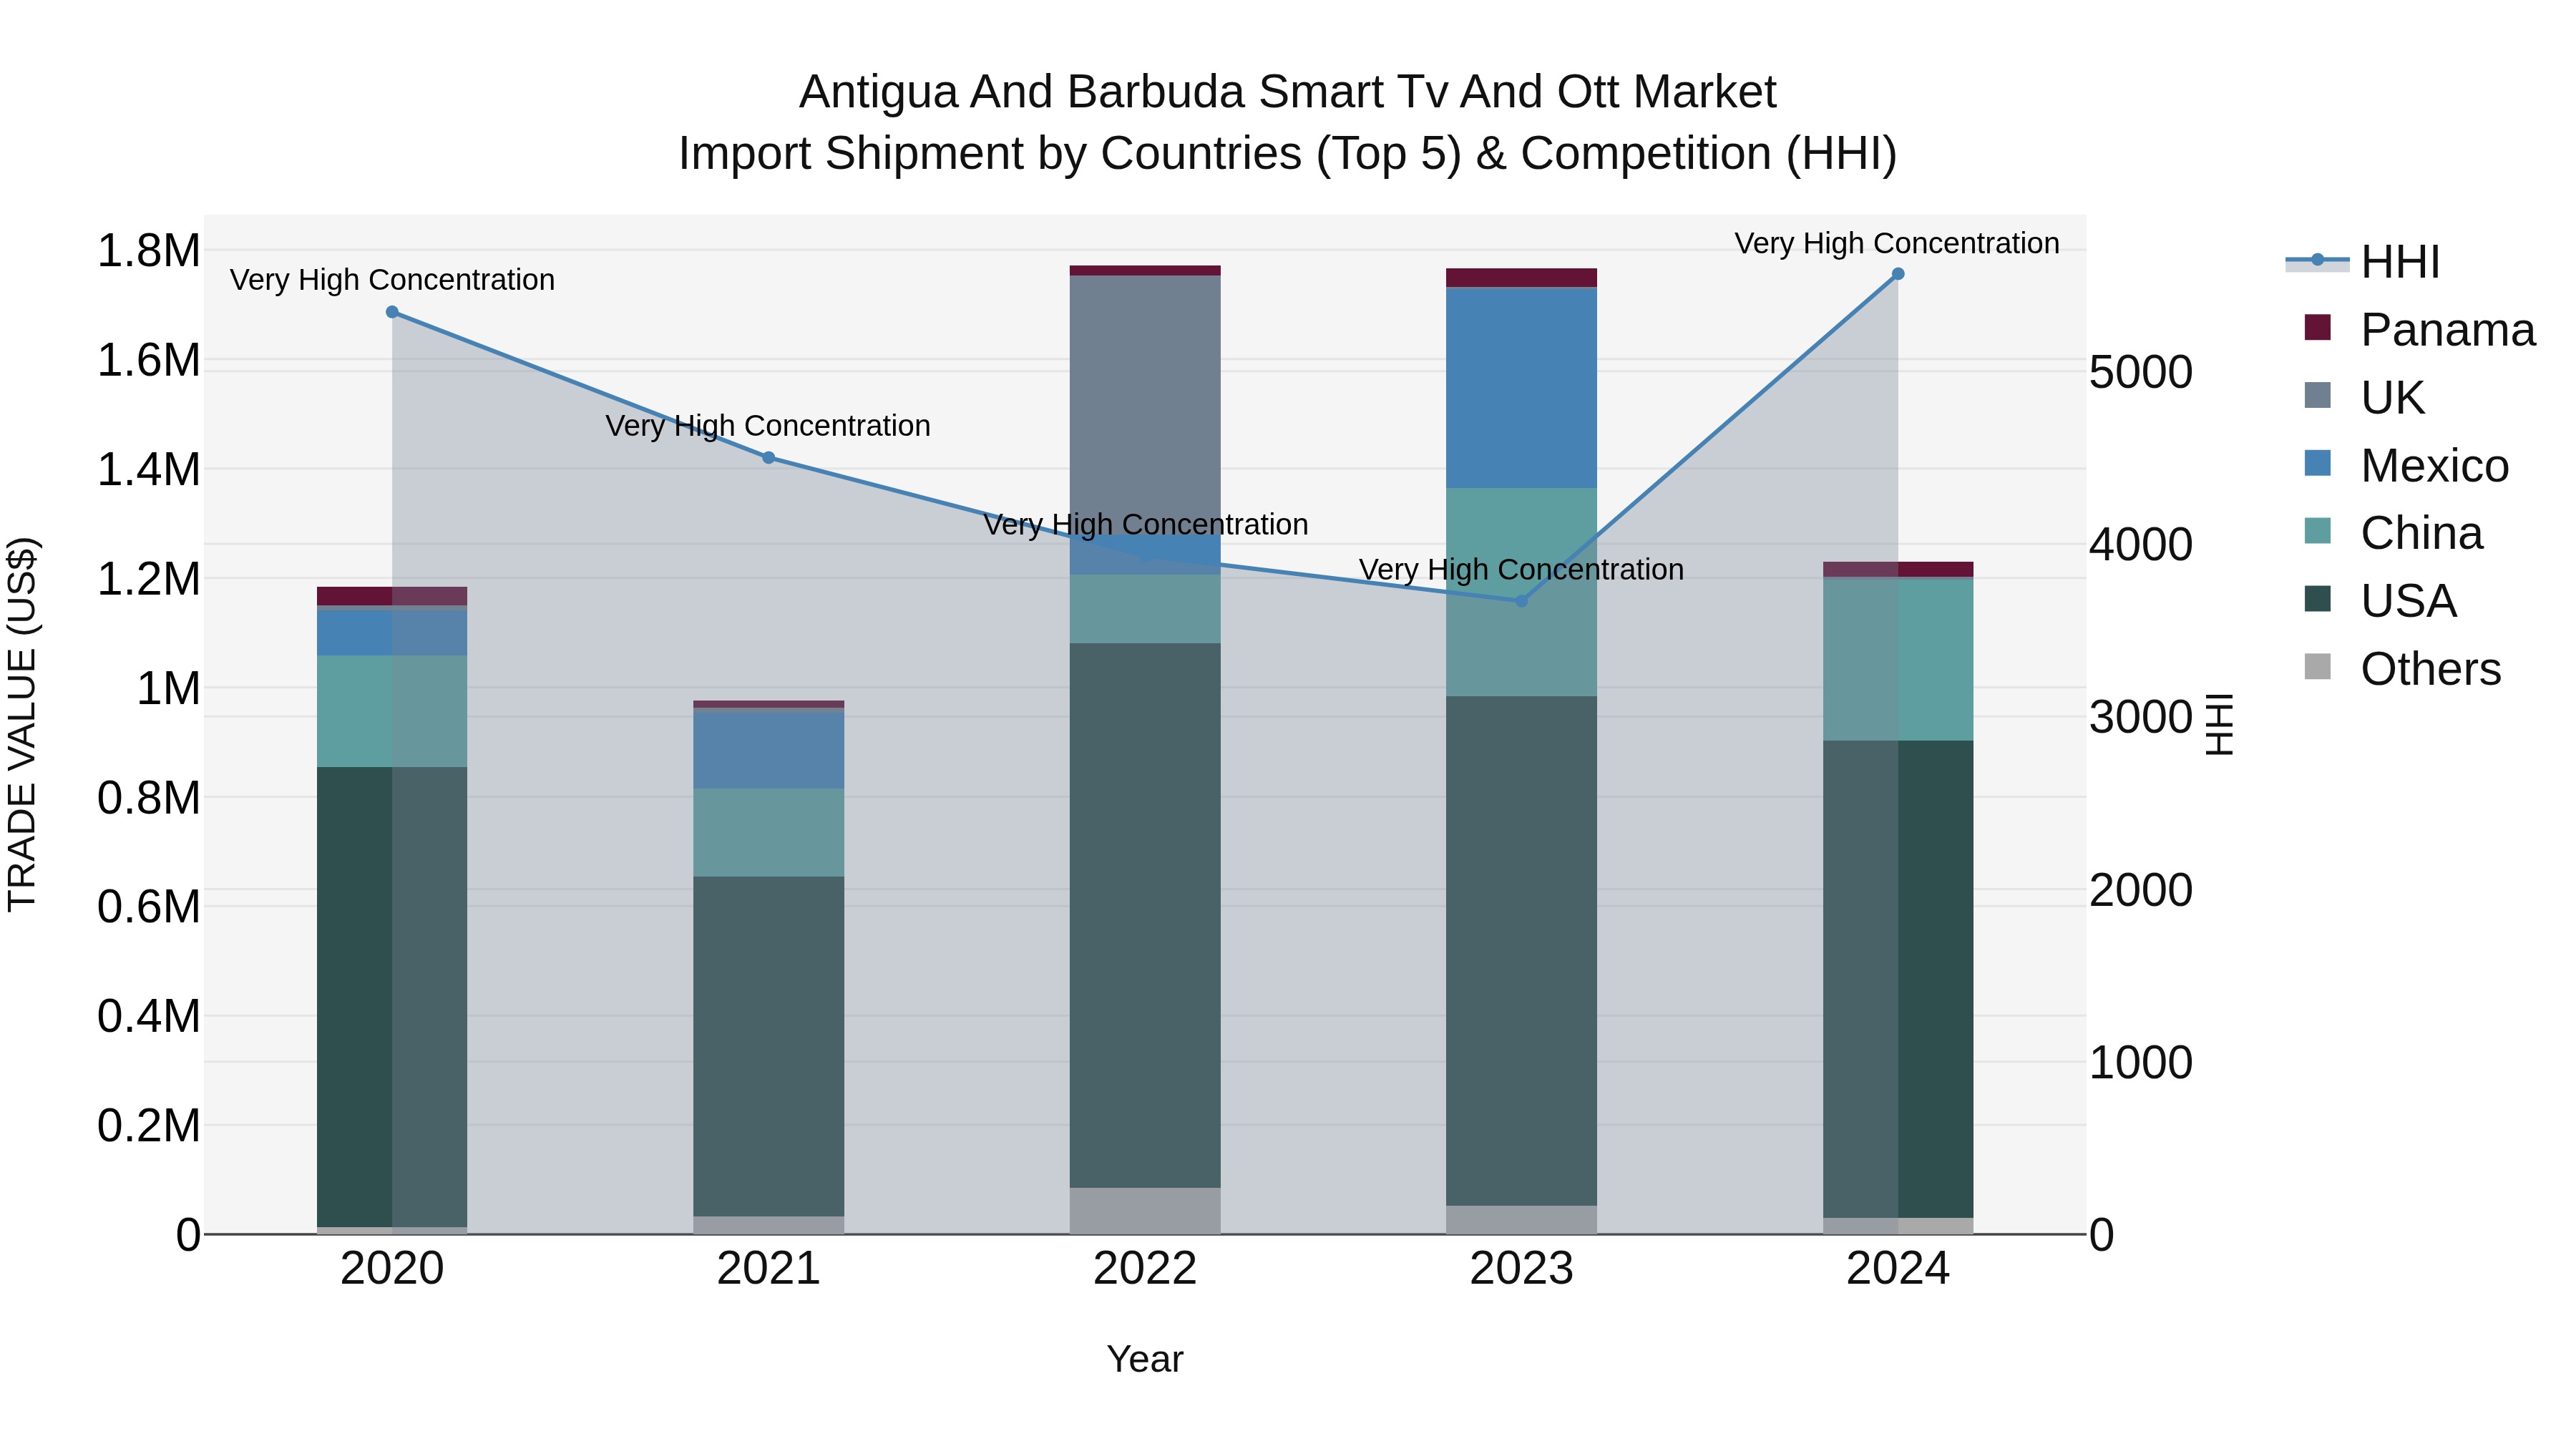Select the USA segment of the 2021 bar
This screenshot has width=2576, height=1449.
point(768,1046)
